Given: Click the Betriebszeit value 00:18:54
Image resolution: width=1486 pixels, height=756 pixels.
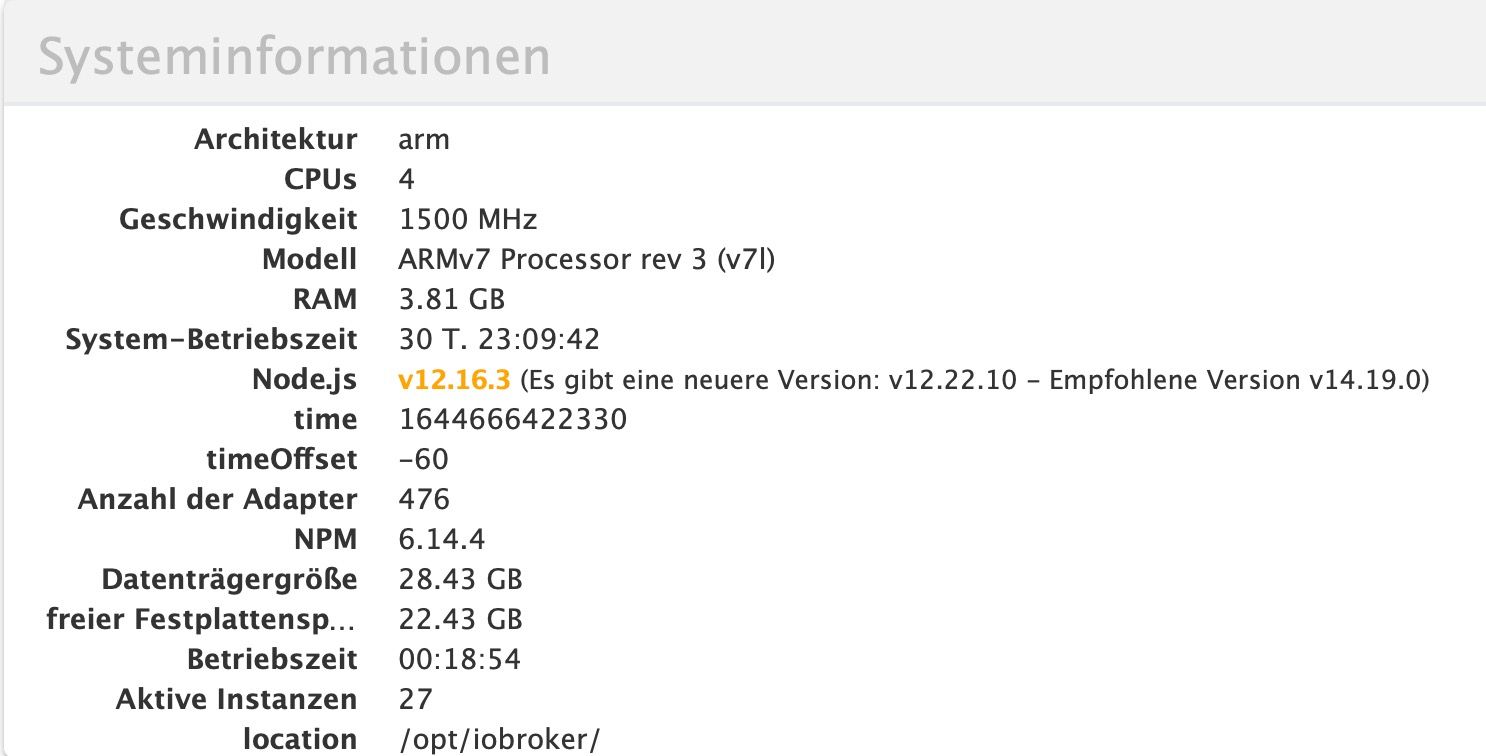Looking at the screenshot, I should 459,659.
